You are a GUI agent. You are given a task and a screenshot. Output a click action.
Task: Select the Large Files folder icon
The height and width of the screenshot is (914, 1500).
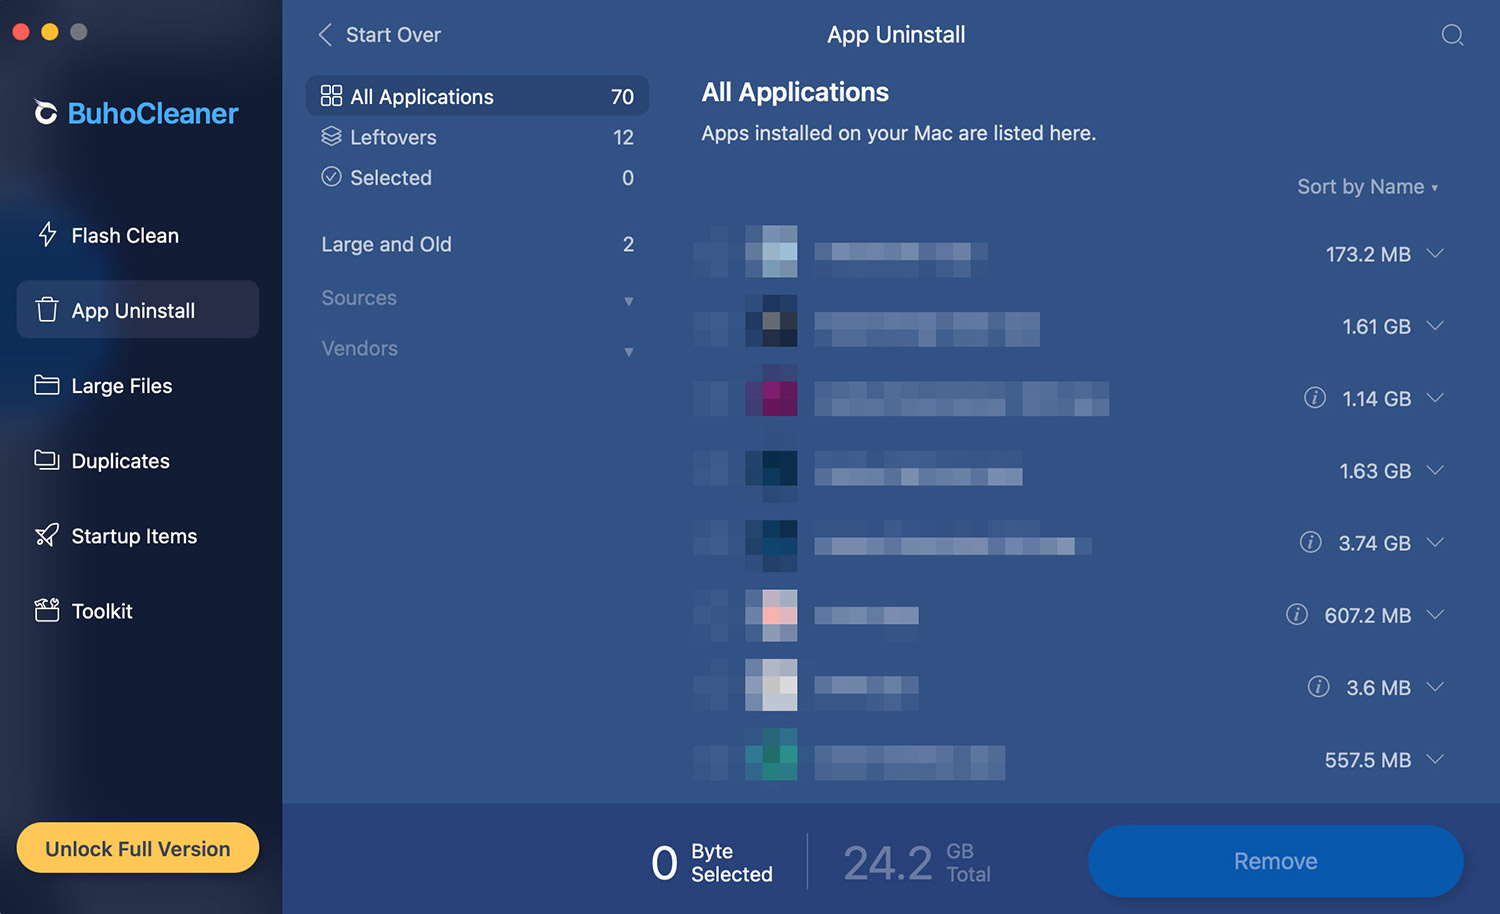click(47, 385)
